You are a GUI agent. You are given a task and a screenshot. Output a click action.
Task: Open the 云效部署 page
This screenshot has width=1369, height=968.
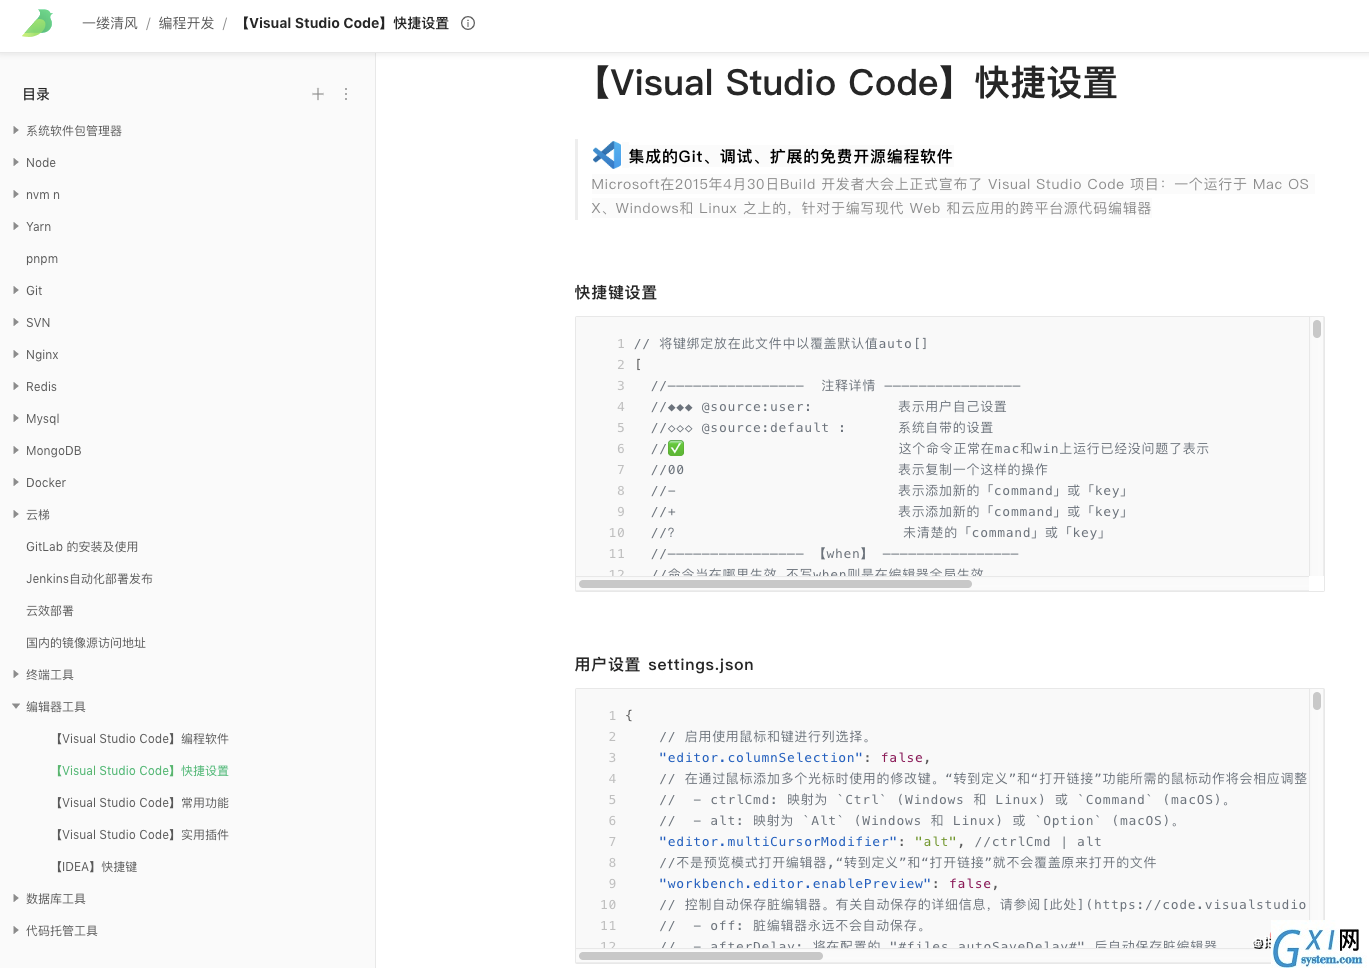point(50,611)
